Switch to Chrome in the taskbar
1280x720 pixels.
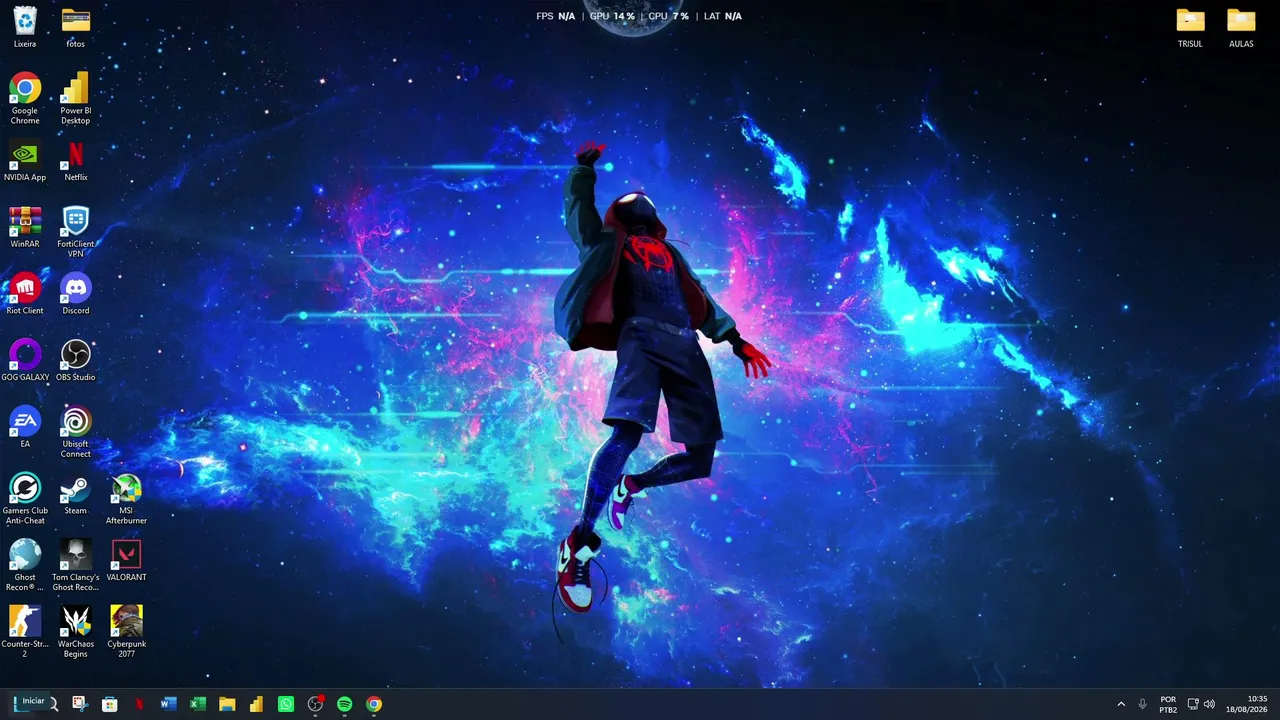click(x=374, y=704)
